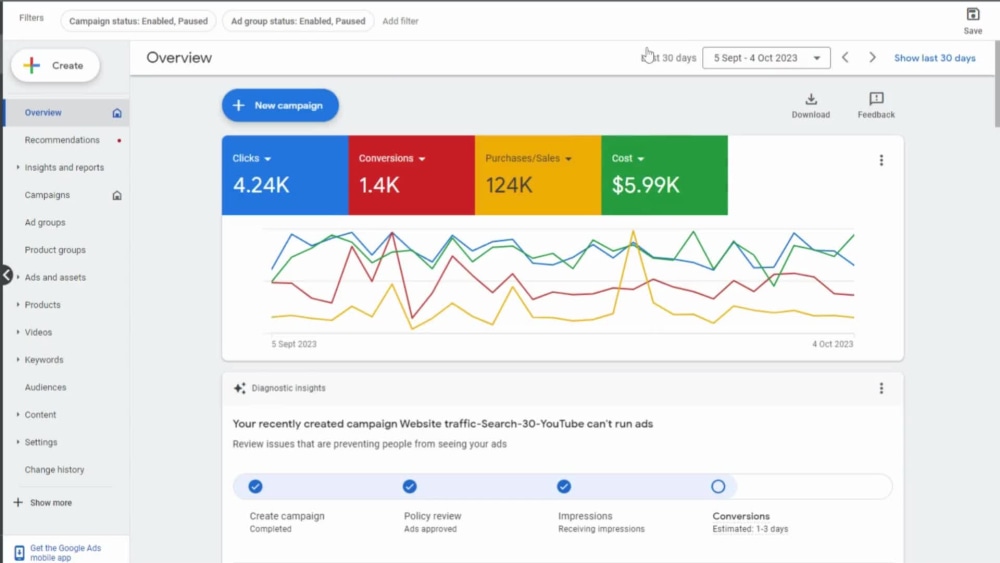Click the '5 Sept 2023' chart label

(293, 344)
